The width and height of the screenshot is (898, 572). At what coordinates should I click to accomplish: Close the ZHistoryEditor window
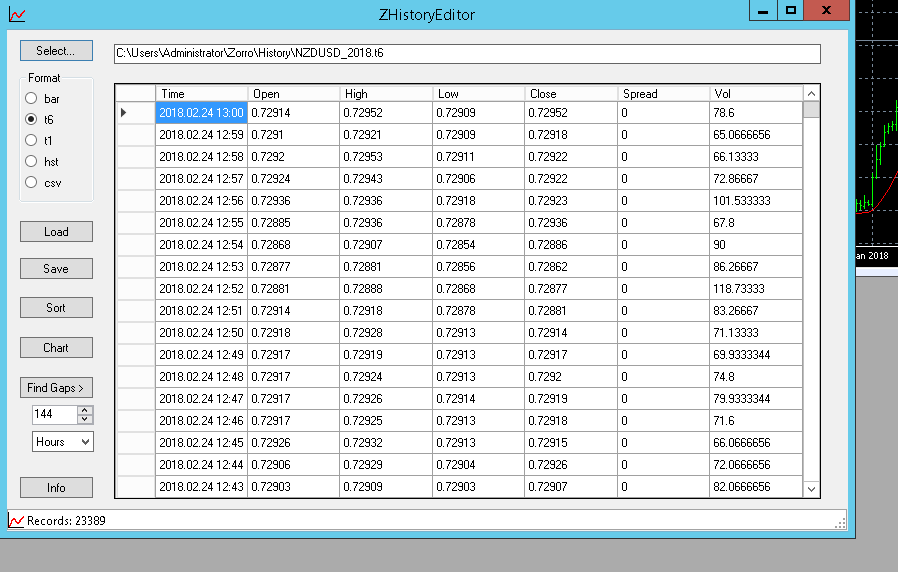click(x=826, y=10)
